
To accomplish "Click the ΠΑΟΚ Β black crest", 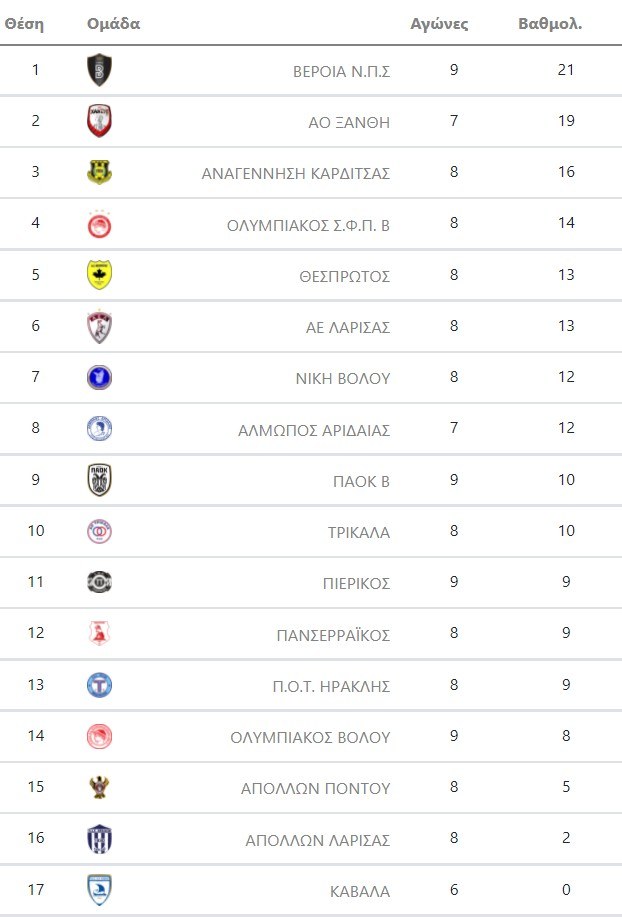I will pos(99,480).
